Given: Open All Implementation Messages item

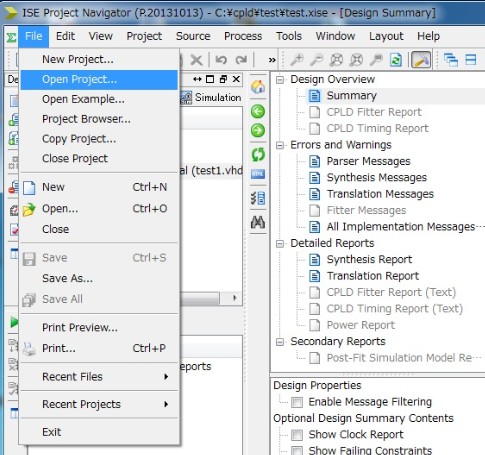Looking at the screenshot, I should [401, 227].
